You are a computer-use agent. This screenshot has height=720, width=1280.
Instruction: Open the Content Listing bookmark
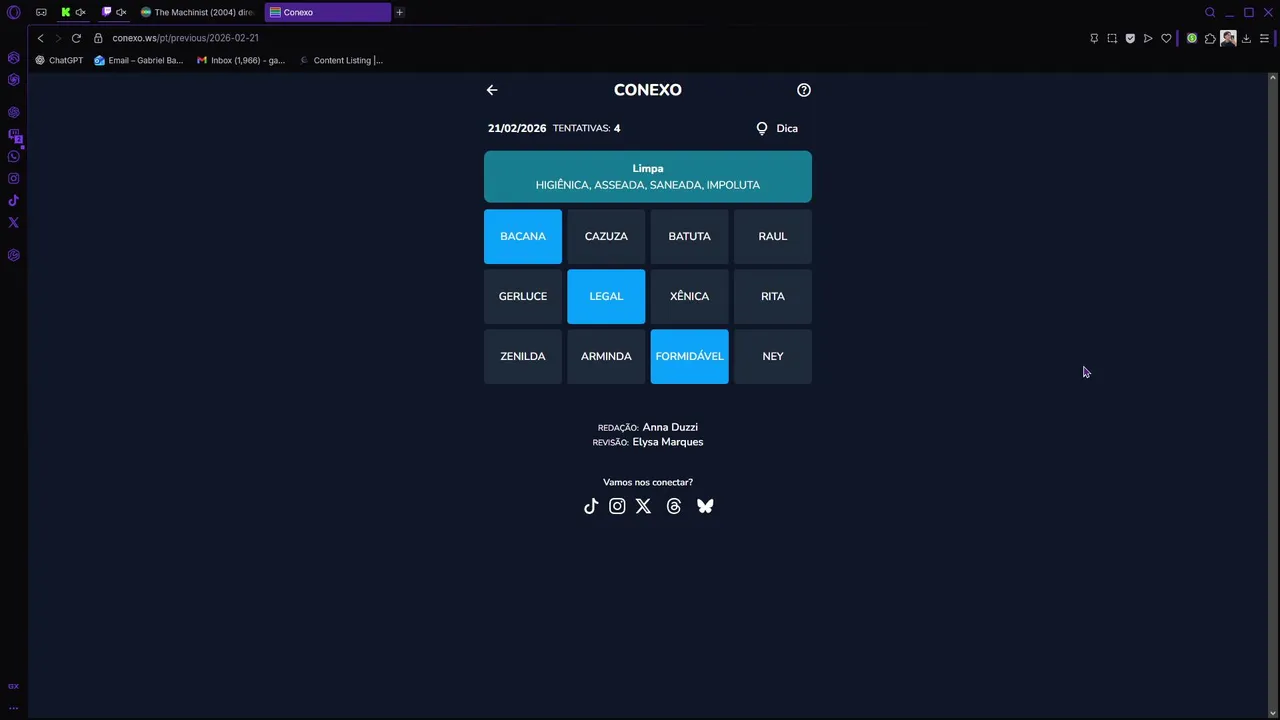coord(341,60)
